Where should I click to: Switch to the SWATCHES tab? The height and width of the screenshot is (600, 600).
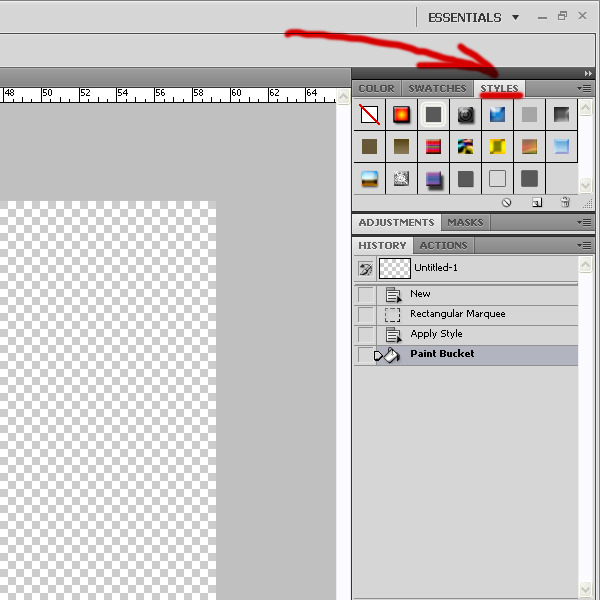click(x=437, y=89)
